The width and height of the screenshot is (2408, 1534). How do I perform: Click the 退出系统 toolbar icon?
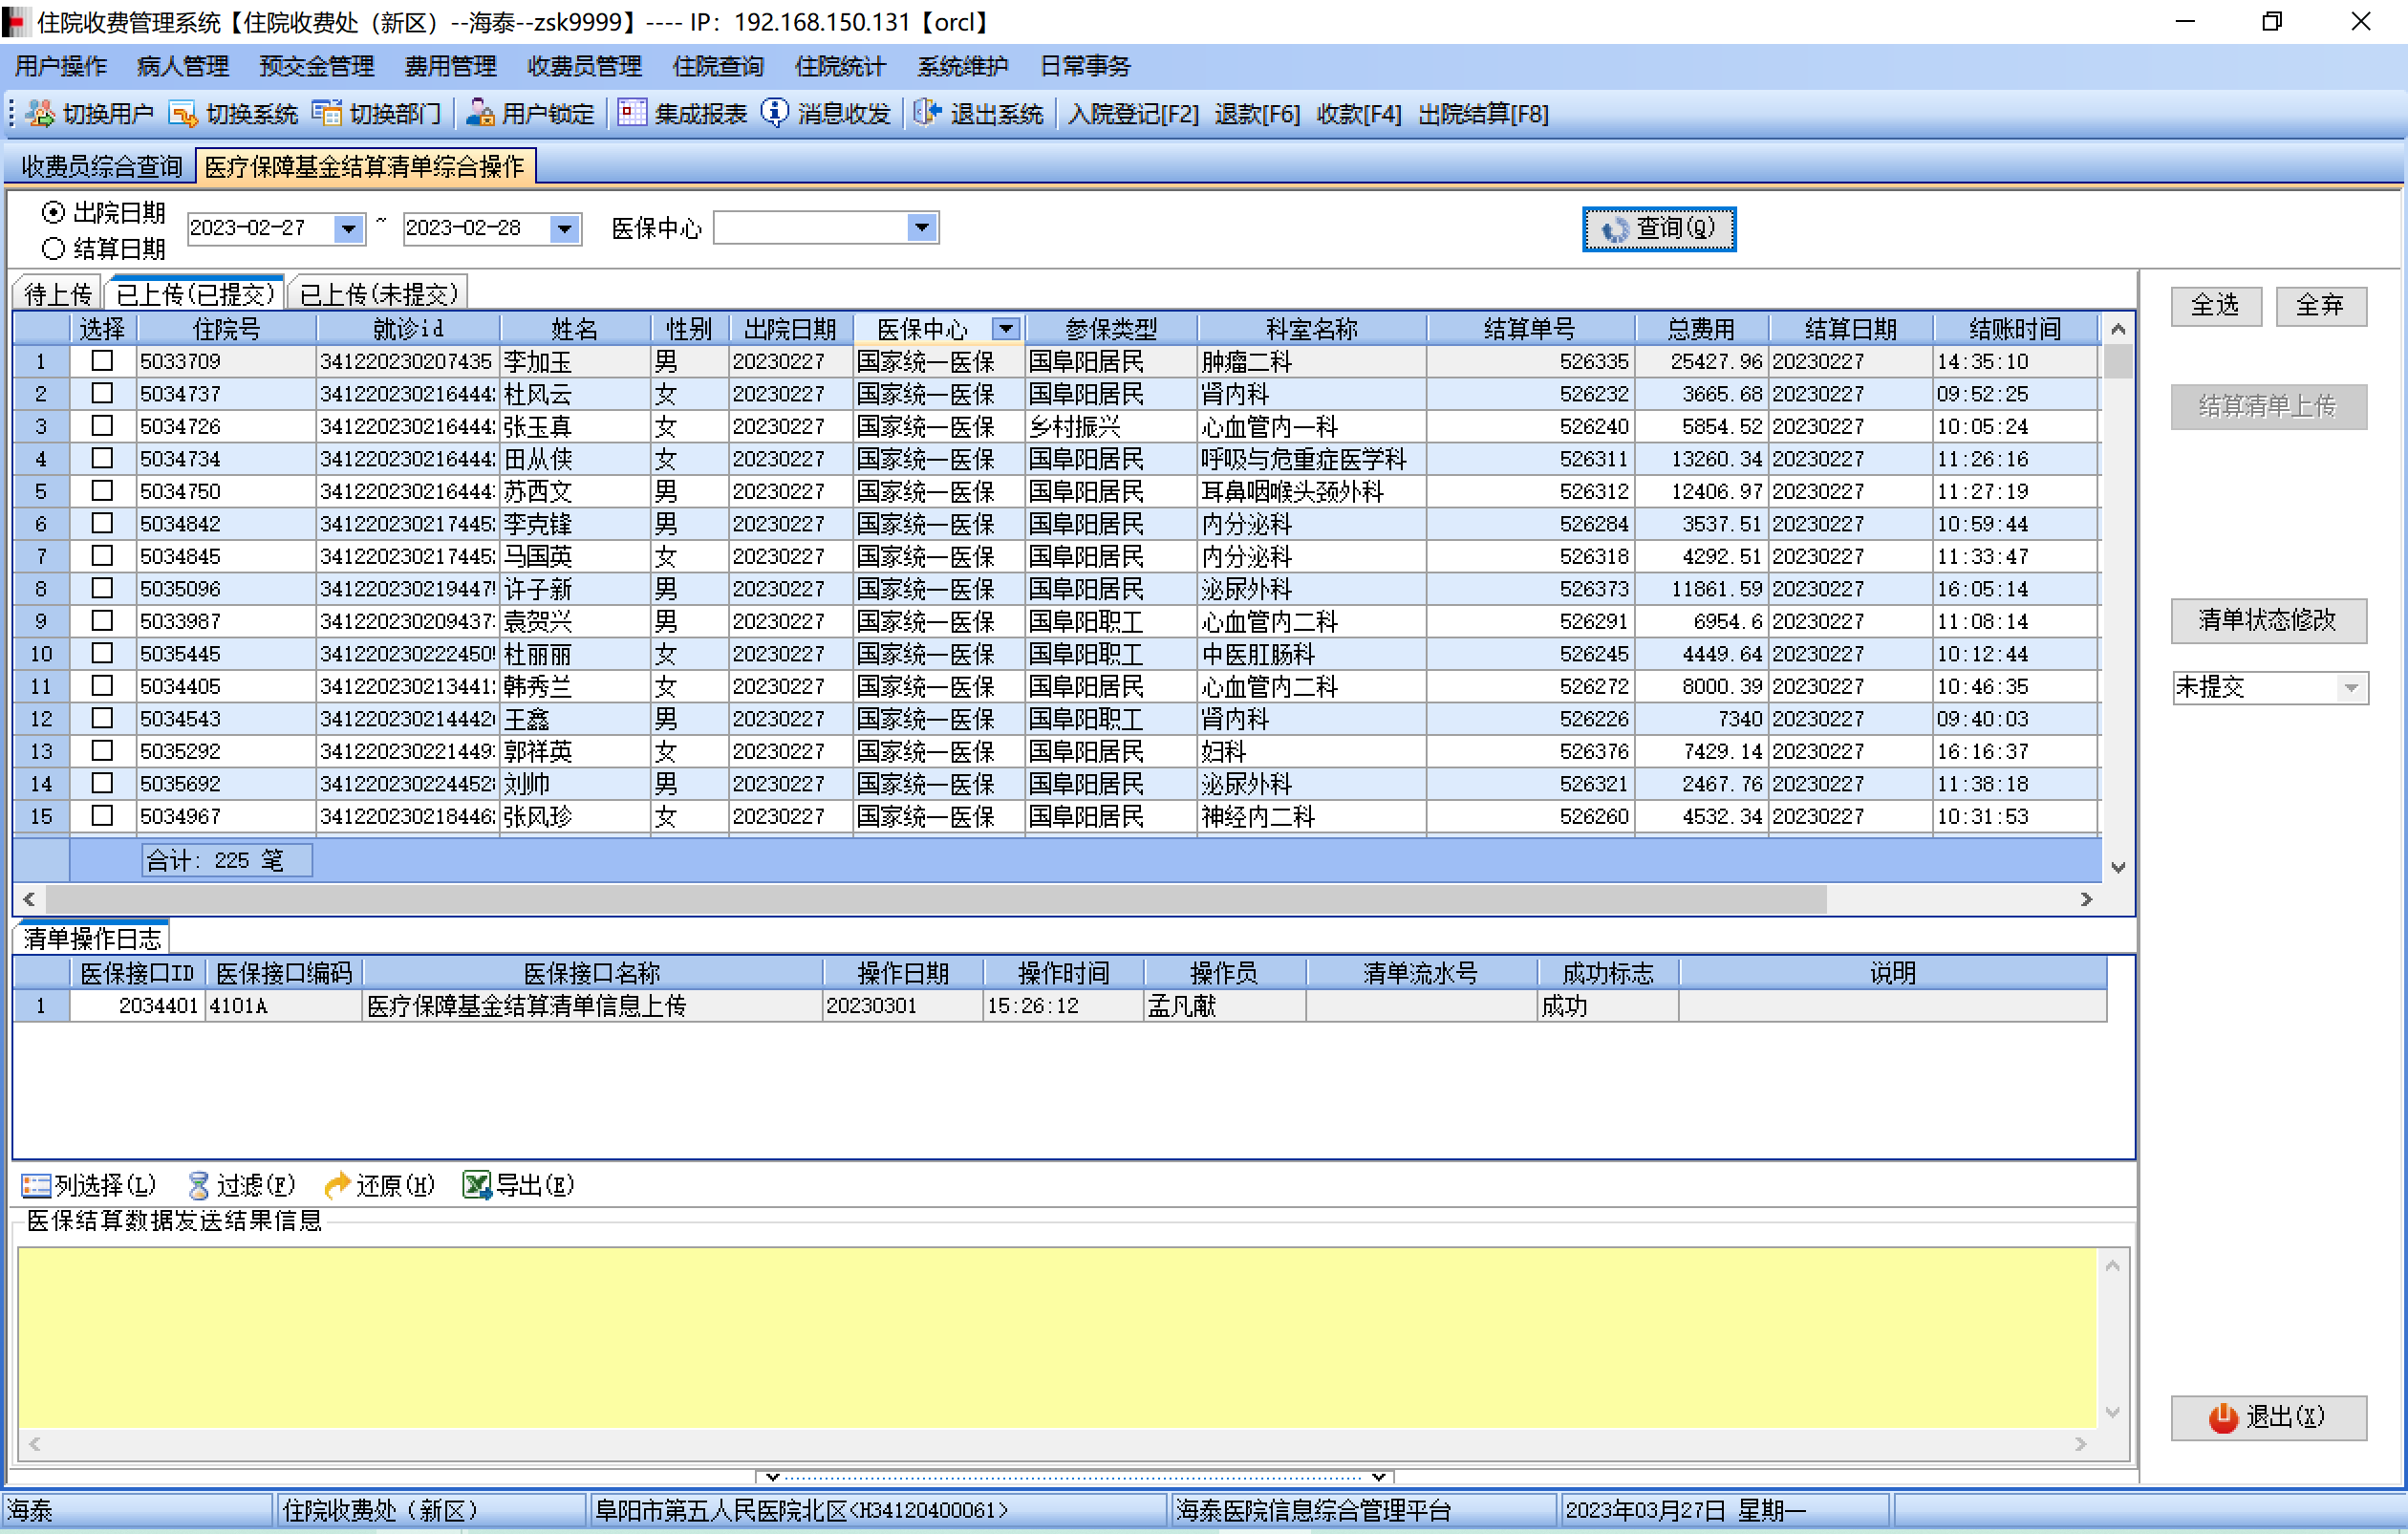point(927,114)
